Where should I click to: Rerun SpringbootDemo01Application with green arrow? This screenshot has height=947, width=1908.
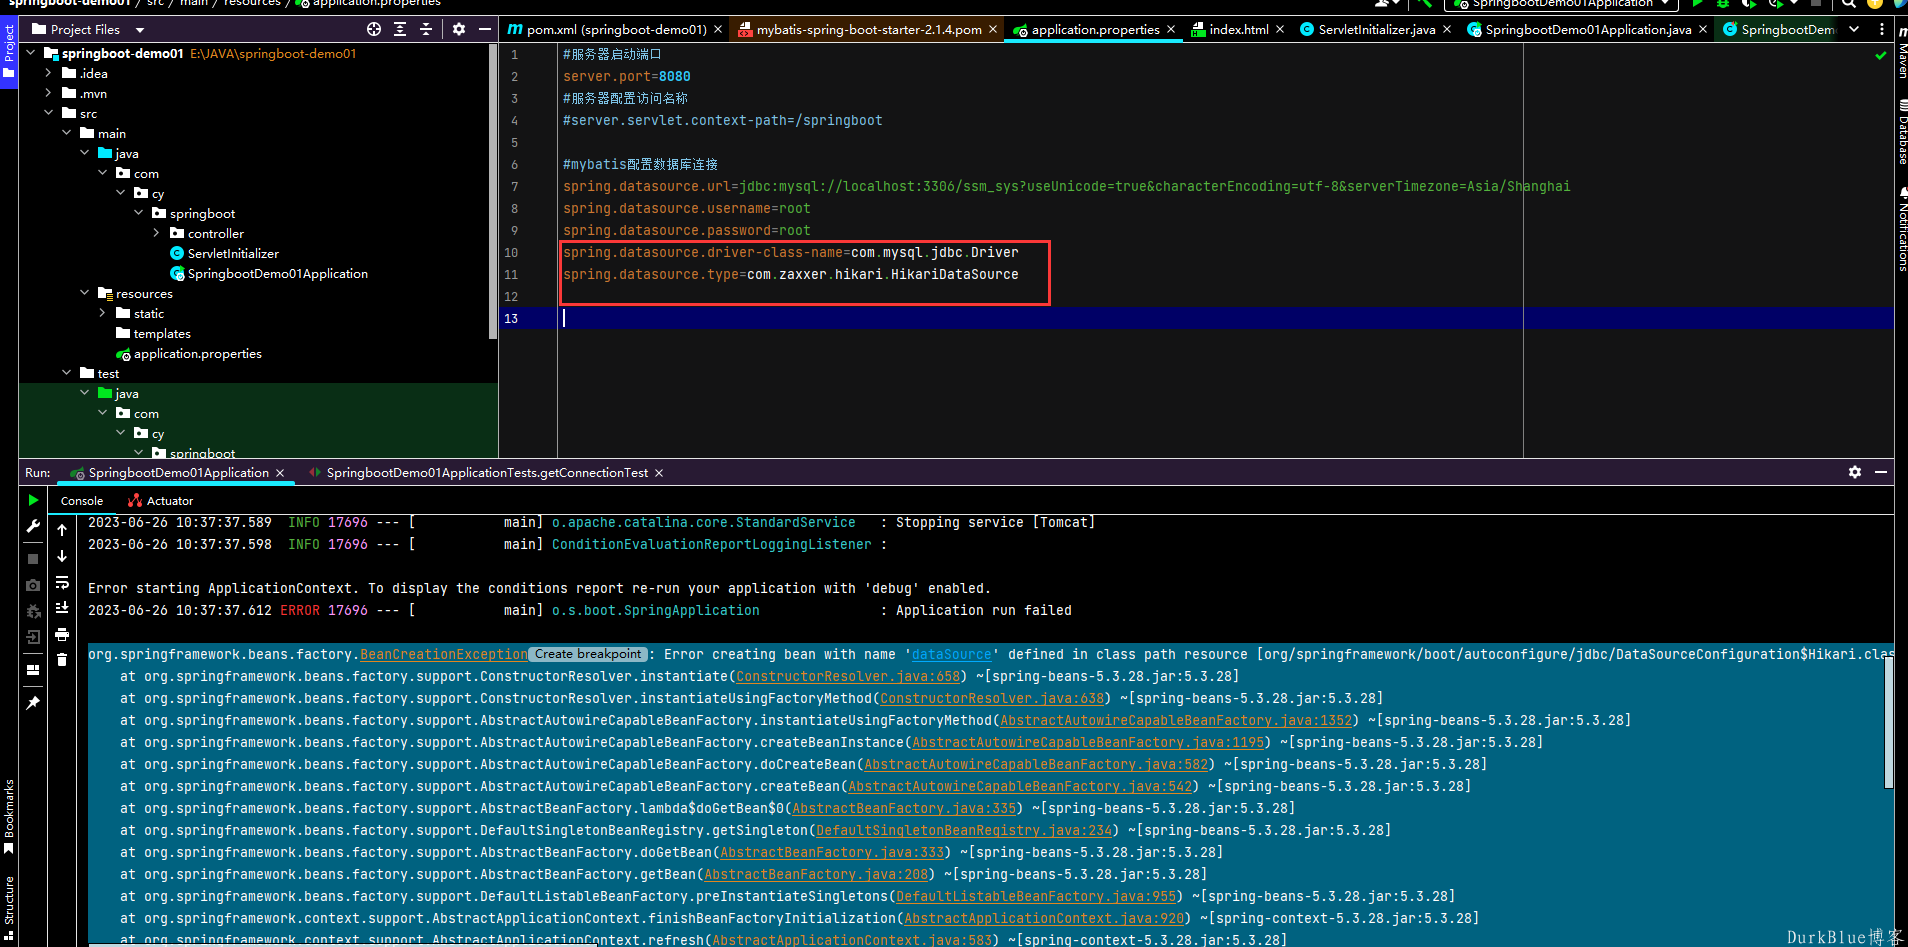pyautogui.click(x=33, y=500)
